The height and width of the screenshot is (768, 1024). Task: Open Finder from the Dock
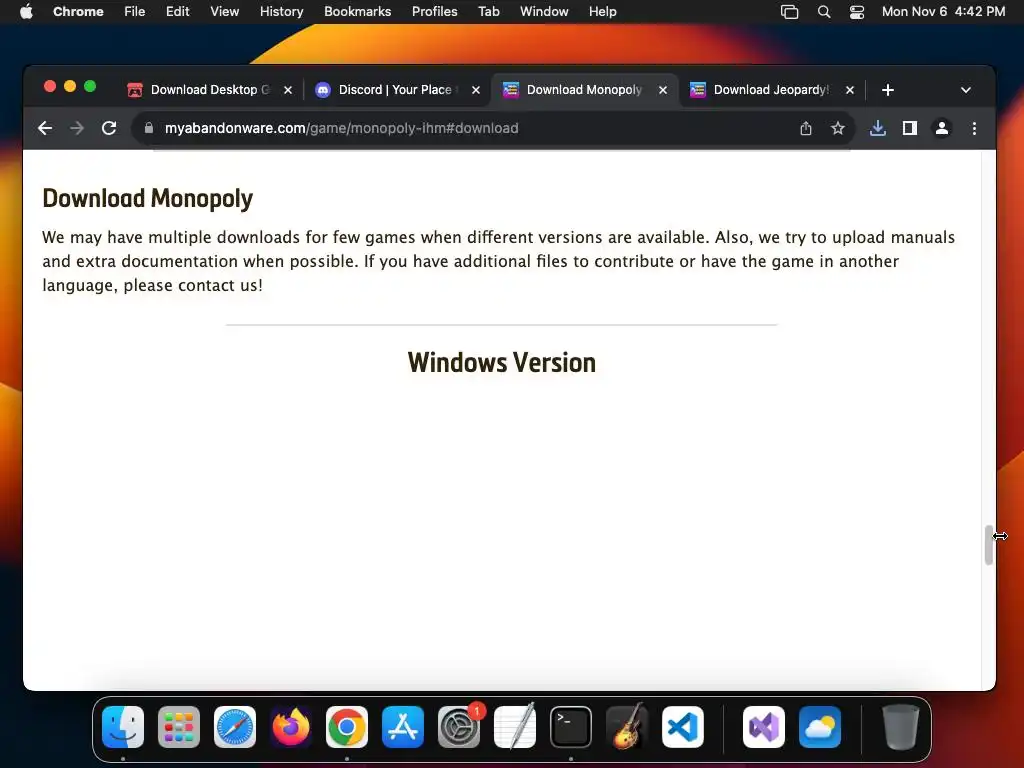[x=123, y=727]
